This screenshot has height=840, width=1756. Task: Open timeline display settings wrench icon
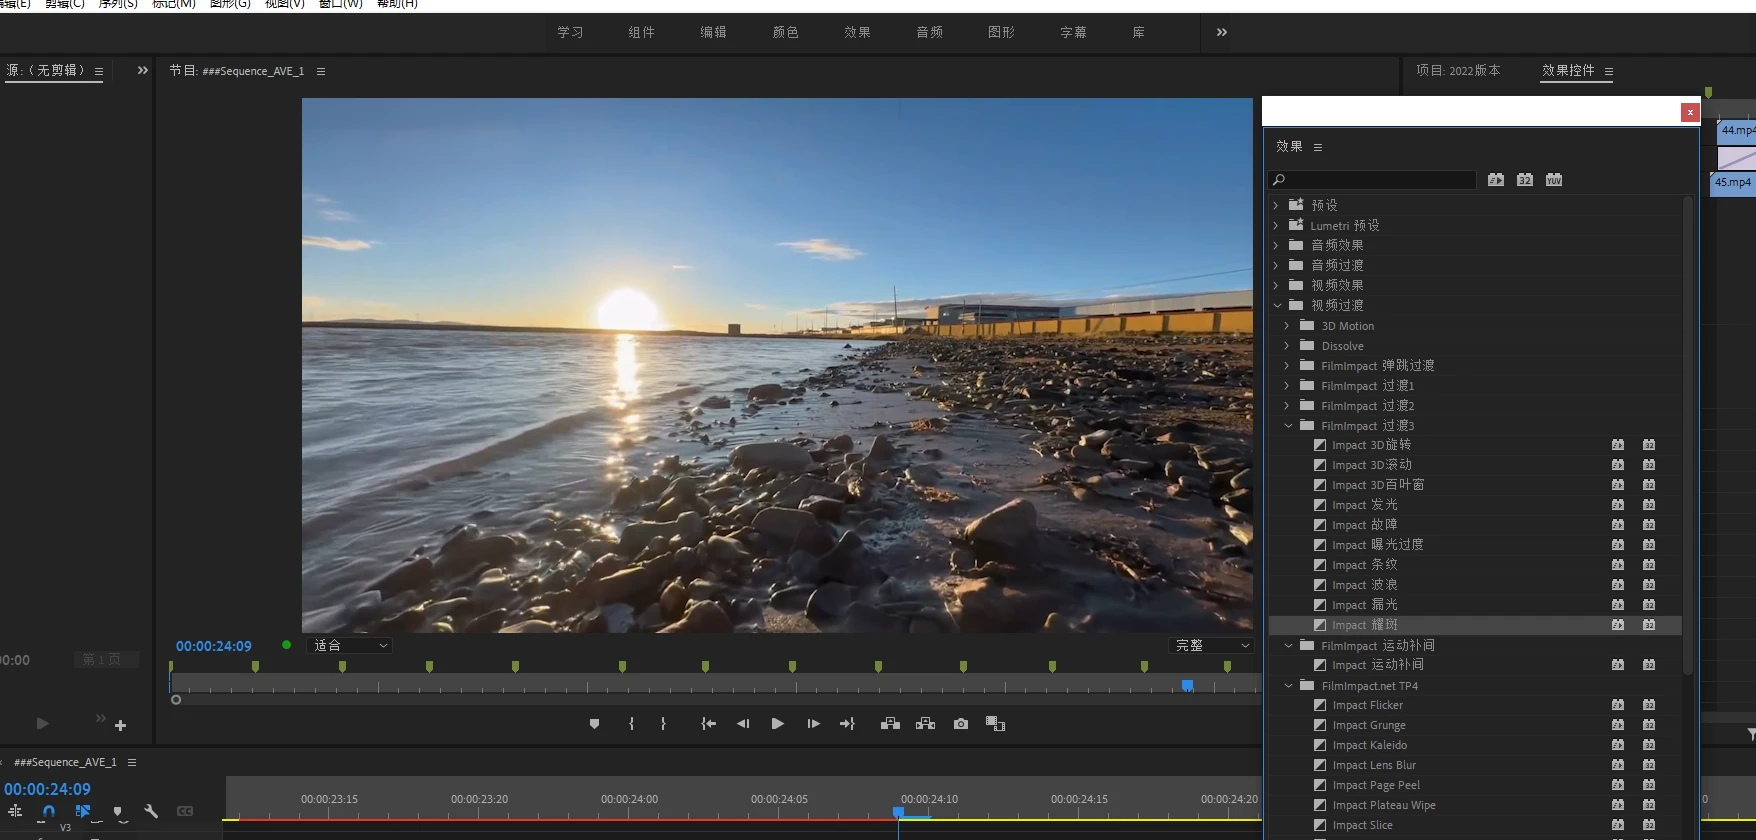(151, 811)
